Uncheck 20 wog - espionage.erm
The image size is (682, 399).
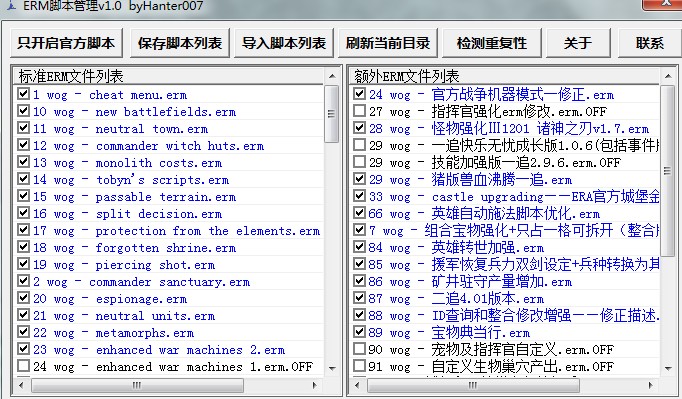point(23,298)
